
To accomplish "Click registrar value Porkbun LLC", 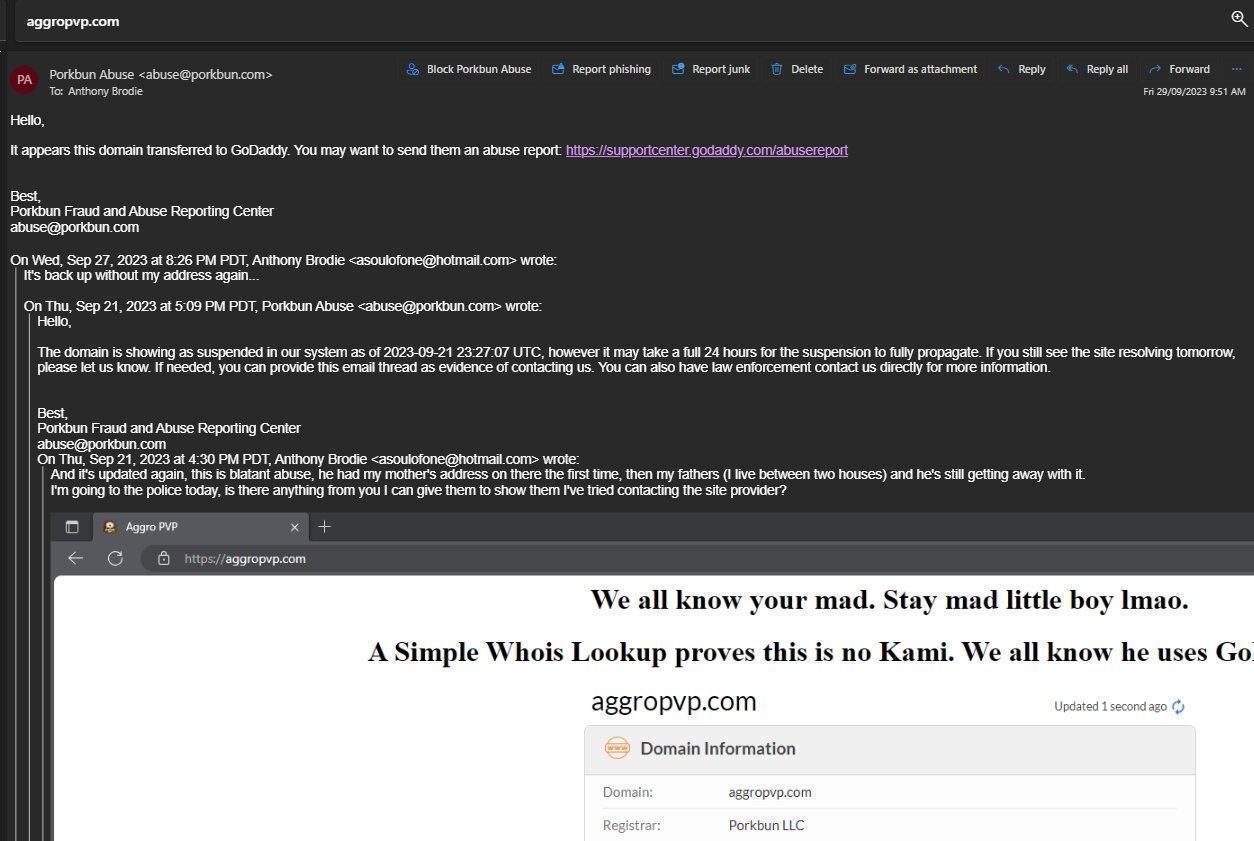I will 766,825.
